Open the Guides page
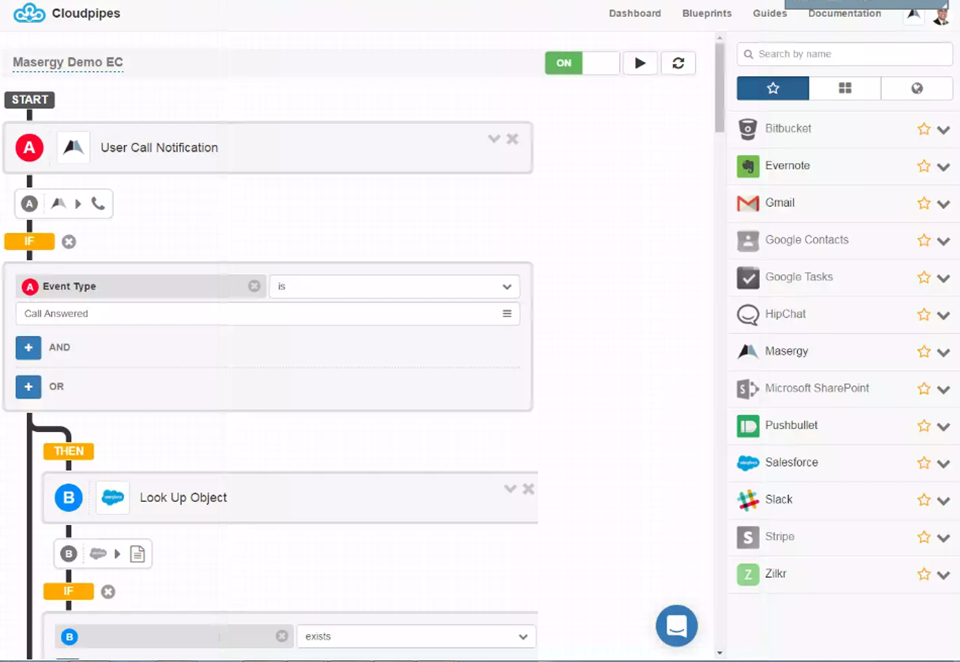The image size is (960, 662). pyautogui.click(x=769, y=14)
